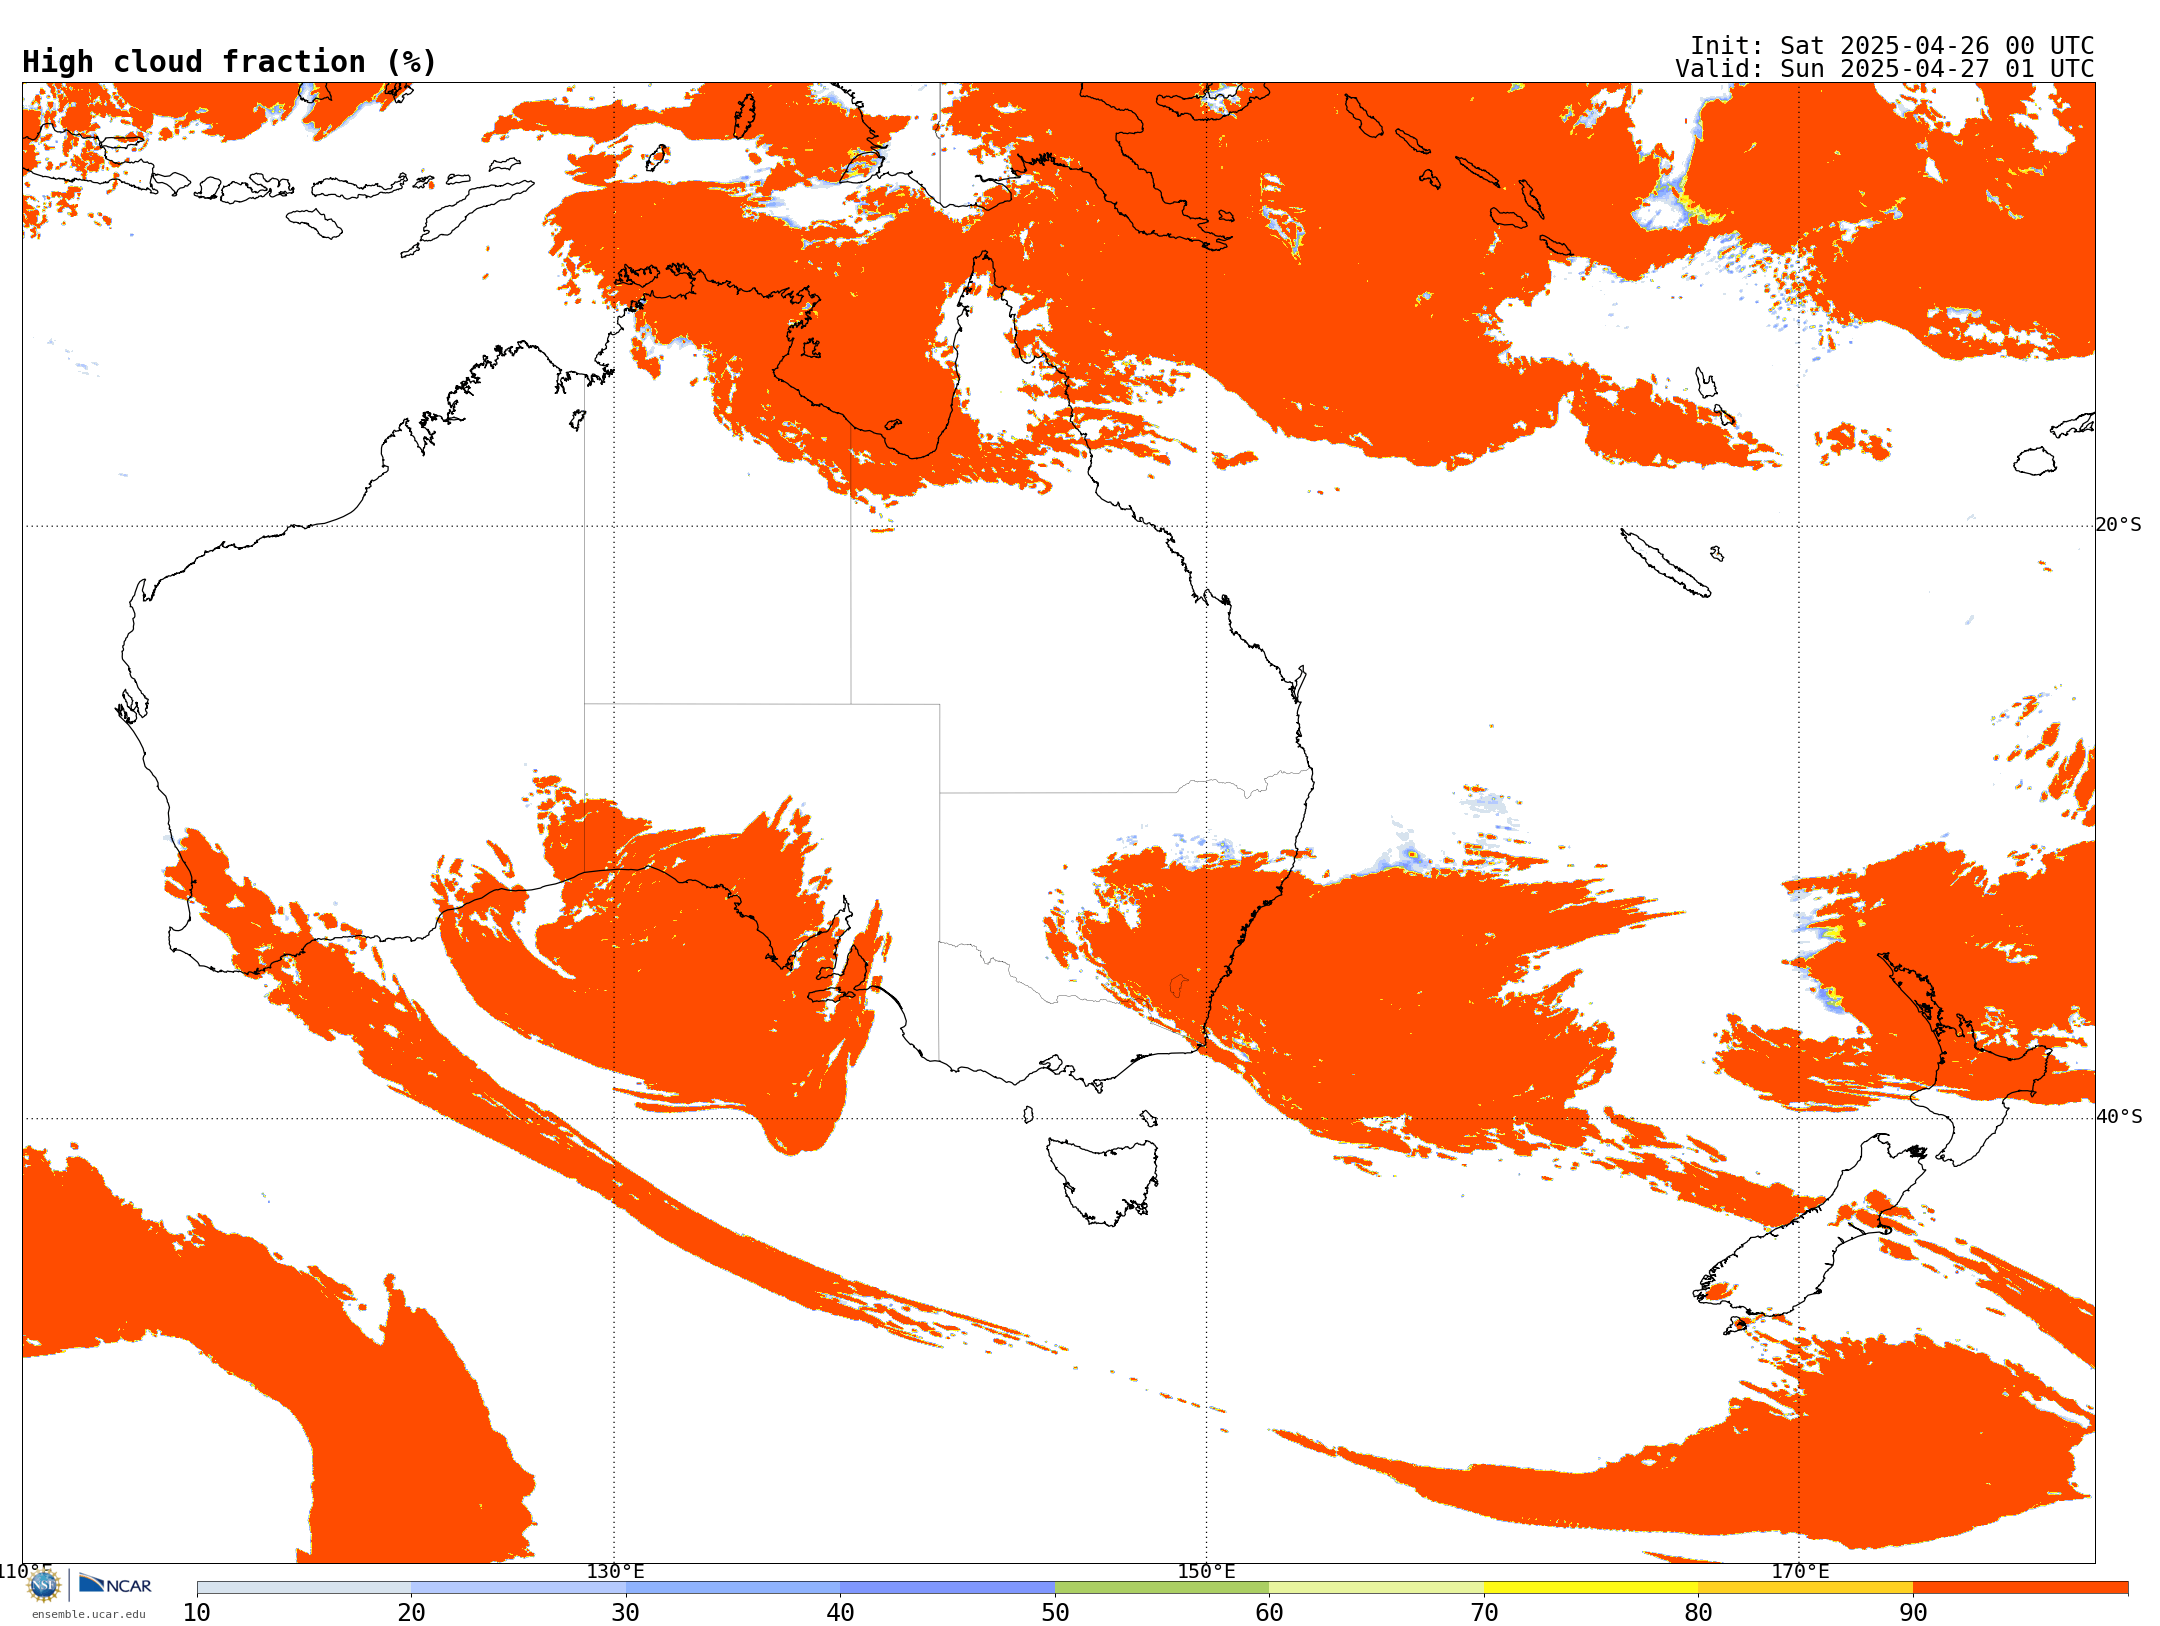
Task: Click the 20°S latitude label
Action: [2118, 525]
